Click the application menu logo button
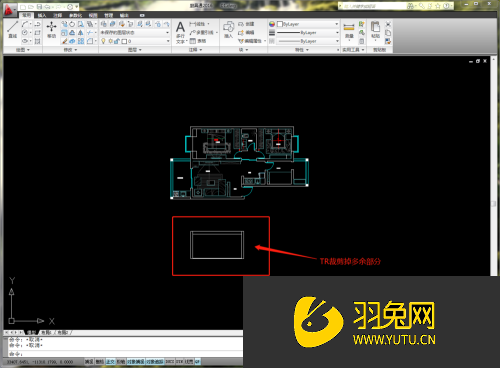This screenshot has width=500, height=368. pyautogui.click(x=8, y=10)
